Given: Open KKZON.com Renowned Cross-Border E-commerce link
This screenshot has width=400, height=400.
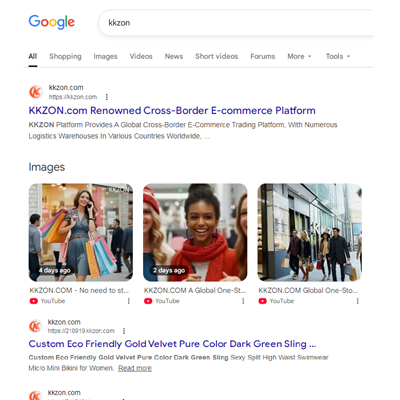Looking at the screenshot, I should coord(172,110).
